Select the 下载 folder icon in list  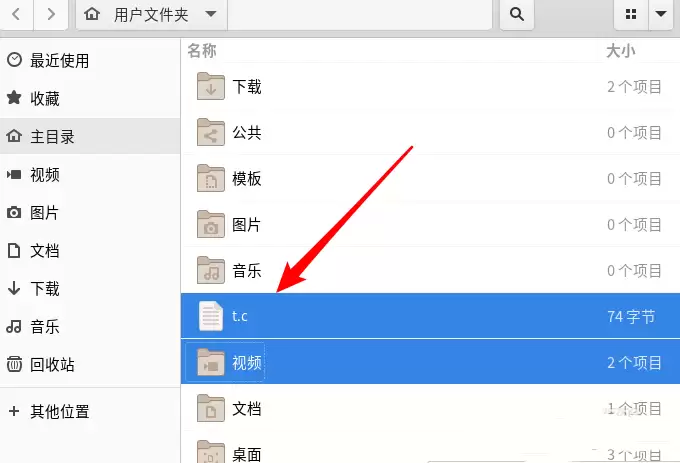click(x=211, y=87)
